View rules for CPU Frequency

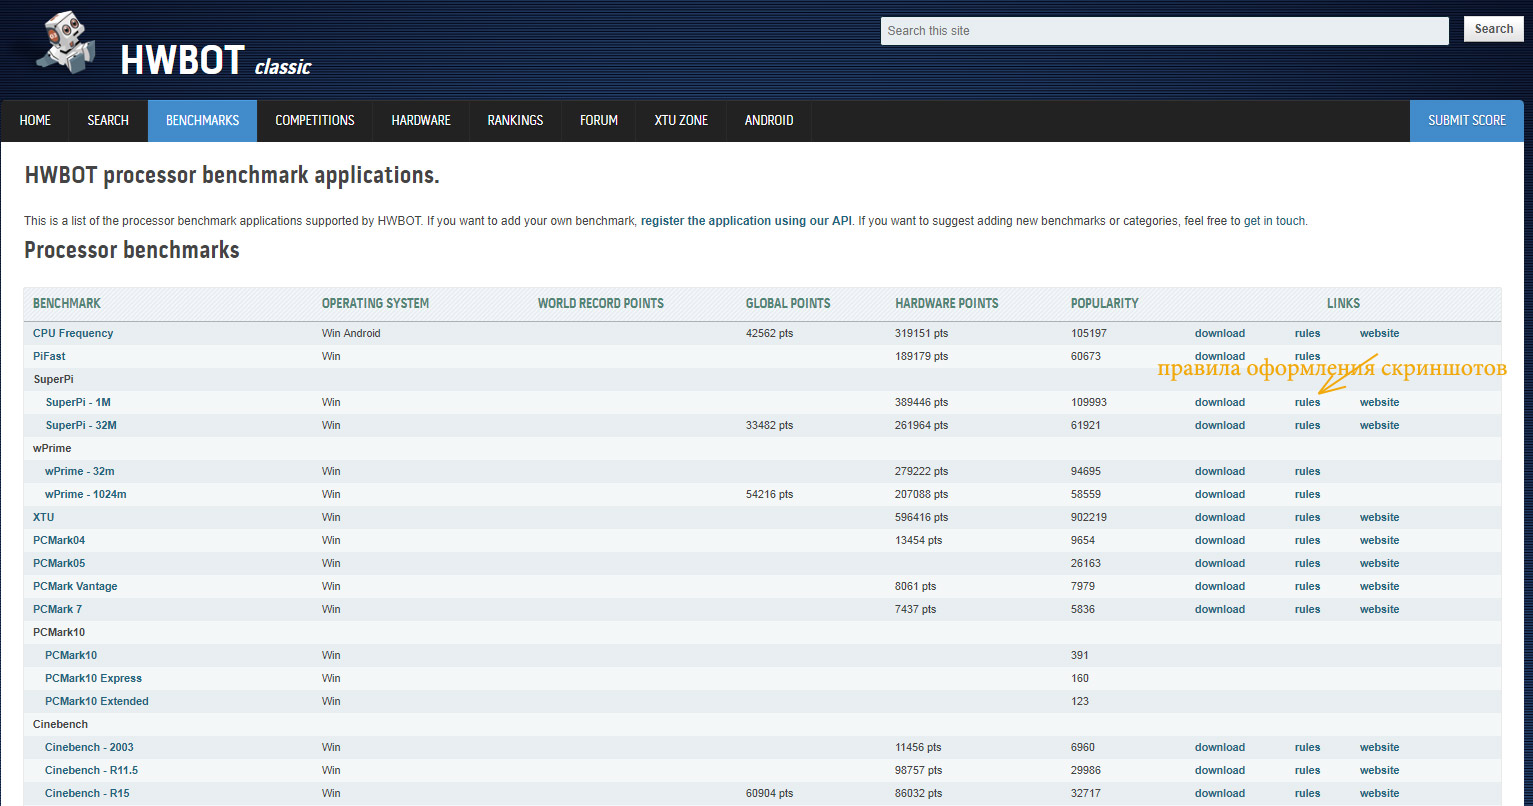[x=1307, y=333]
